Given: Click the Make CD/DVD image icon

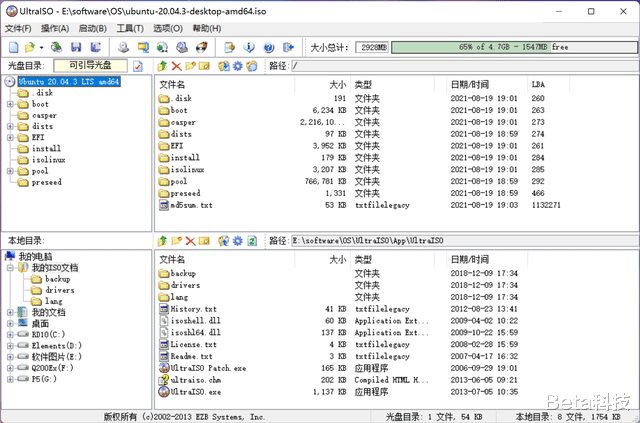Looking at the screenshot, I should 124,47.
